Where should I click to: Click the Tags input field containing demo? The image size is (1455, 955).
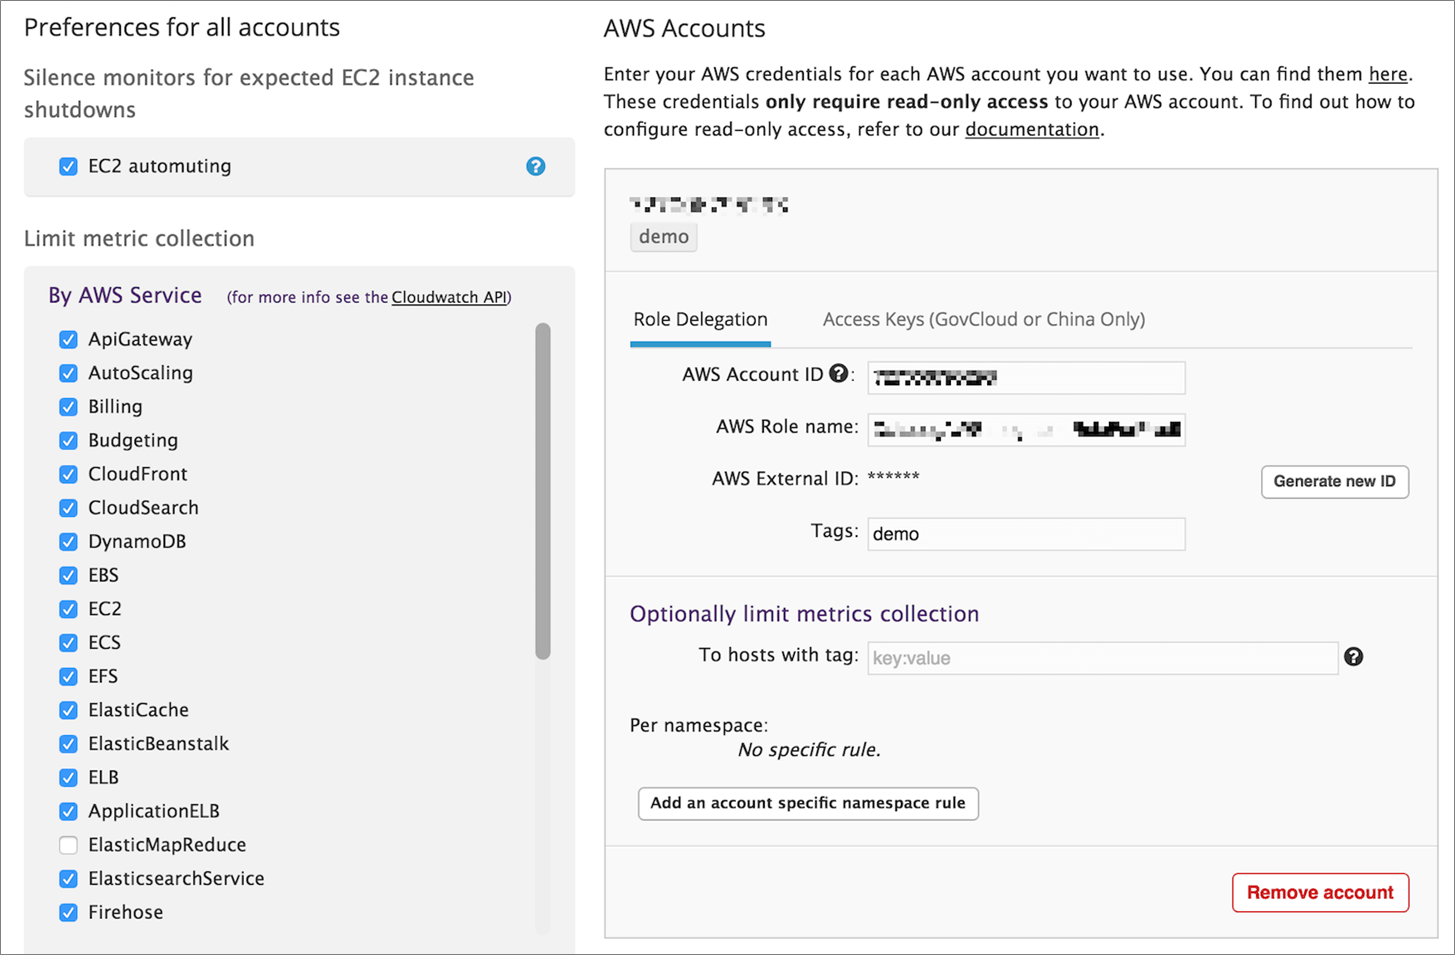point(1026,534)
